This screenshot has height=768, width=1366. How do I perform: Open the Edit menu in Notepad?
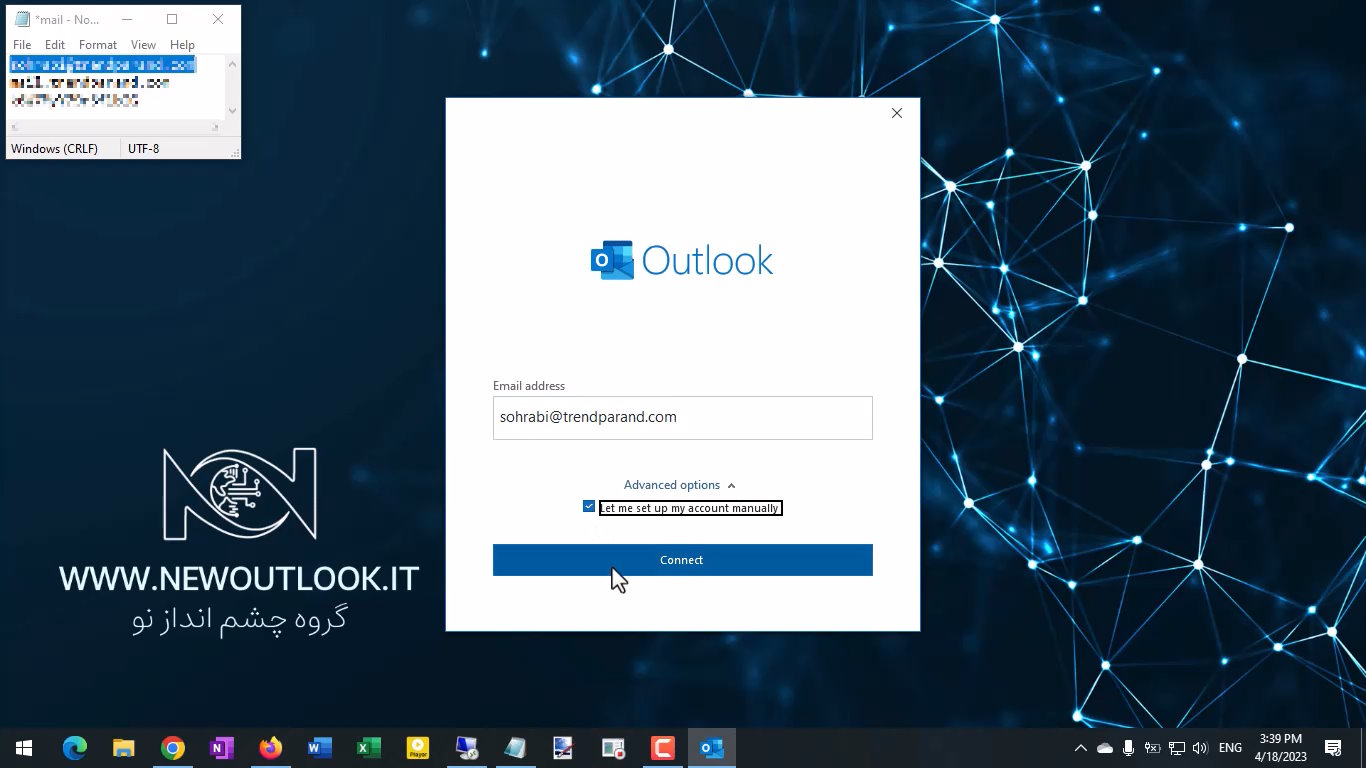55,45
